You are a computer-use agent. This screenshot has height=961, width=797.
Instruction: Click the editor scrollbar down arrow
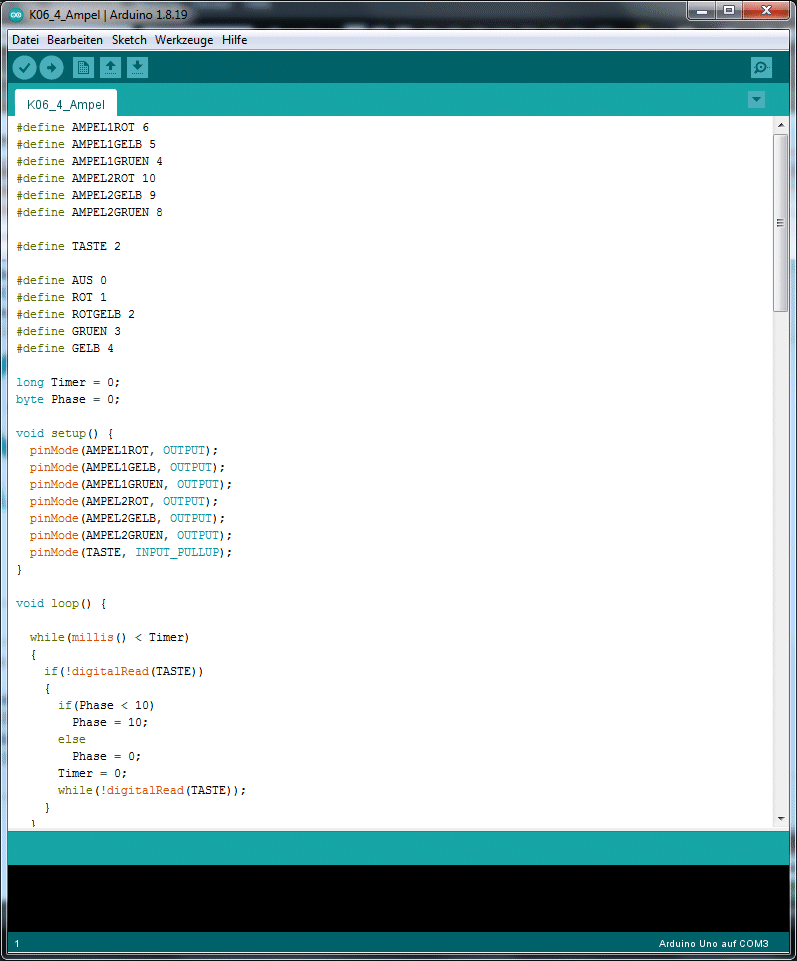(780, 818)
